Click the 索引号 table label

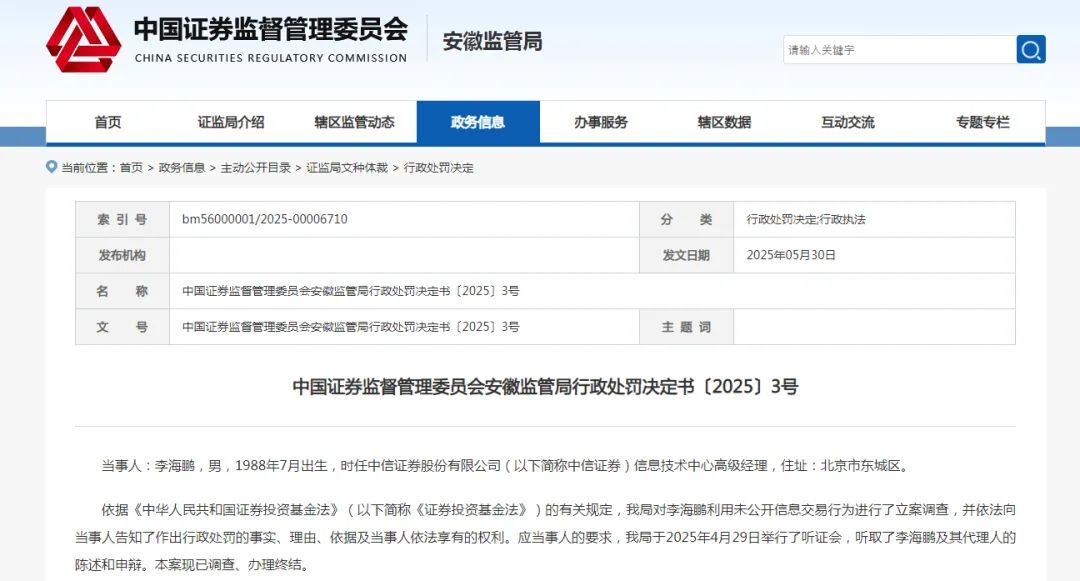coord(123,220)
